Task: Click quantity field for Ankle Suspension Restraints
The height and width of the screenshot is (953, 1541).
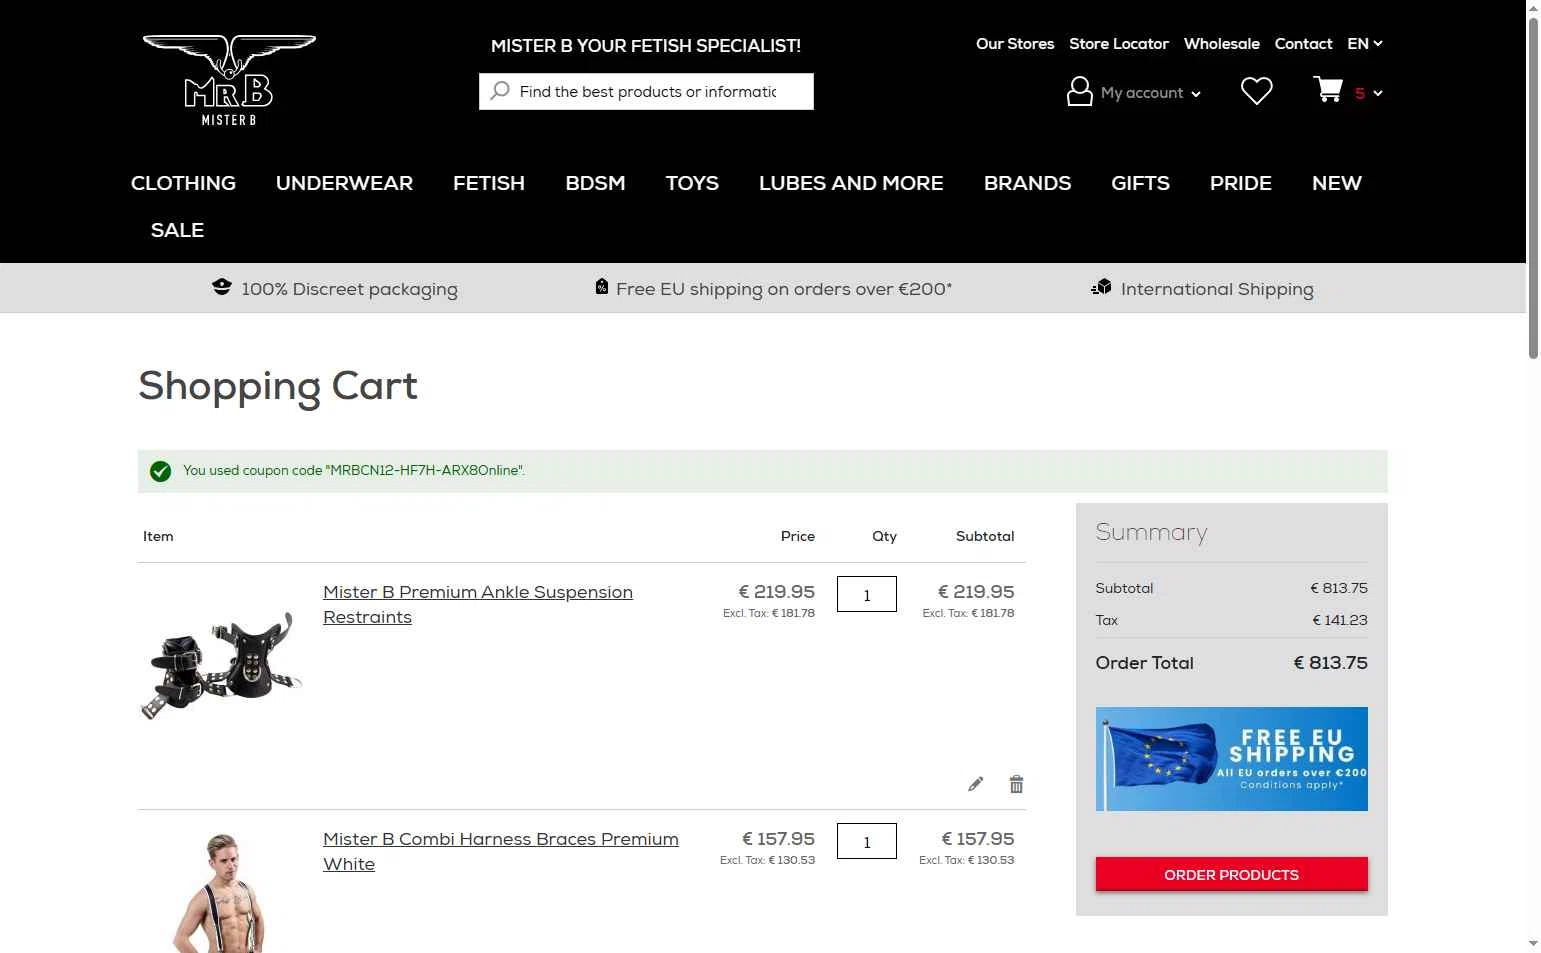Action: click(x=867, y=594)
